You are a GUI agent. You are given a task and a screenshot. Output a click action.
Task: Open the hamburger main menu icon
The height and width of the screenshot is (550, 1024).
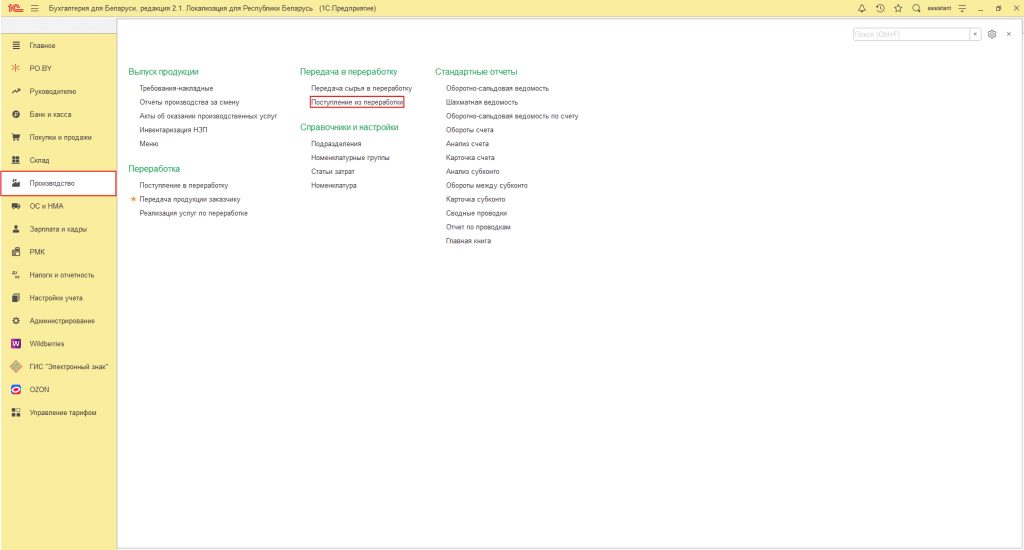coord(34,8)
